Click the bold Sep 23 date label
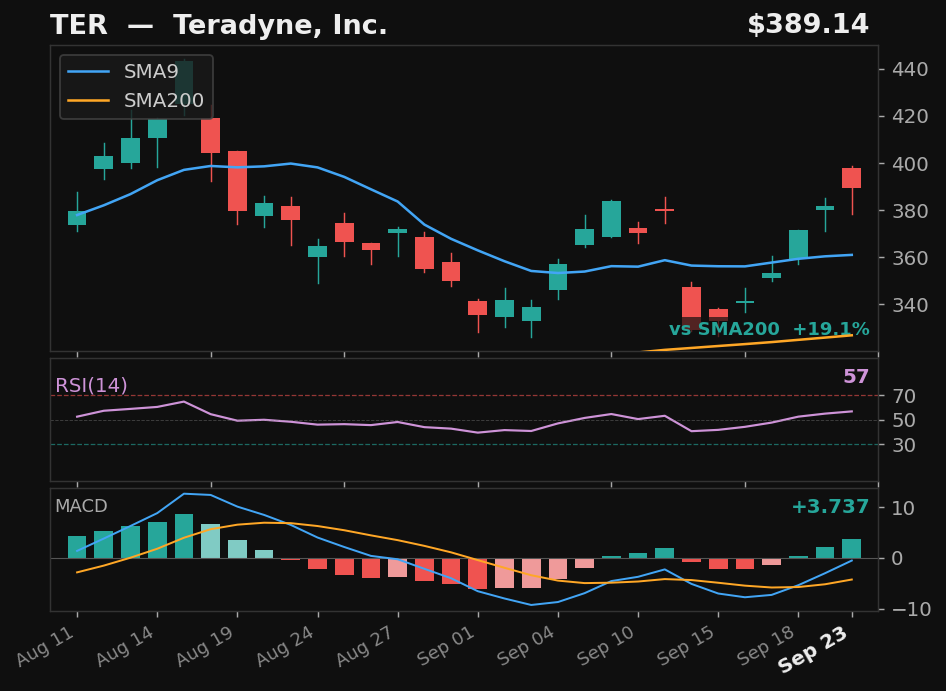The width and height of the screenshot is (946, 691). point(814,649)
